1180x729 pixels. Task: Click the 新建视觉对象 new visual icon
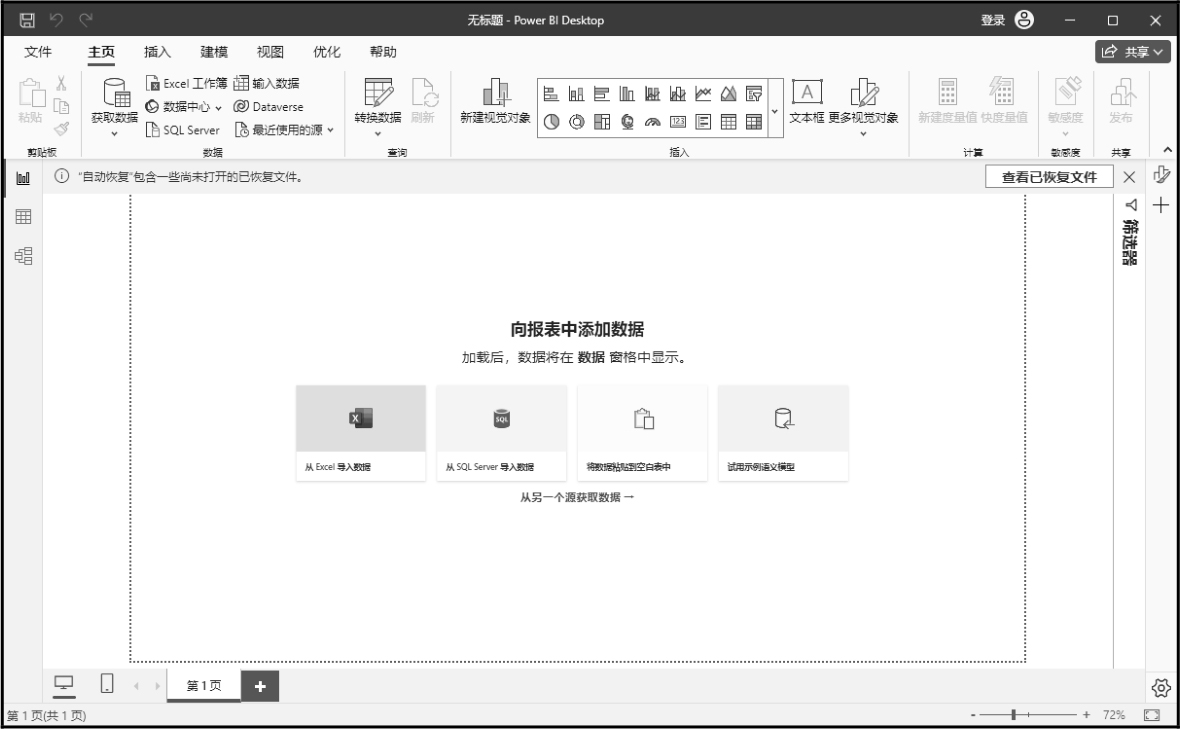[x=495, y=93]
